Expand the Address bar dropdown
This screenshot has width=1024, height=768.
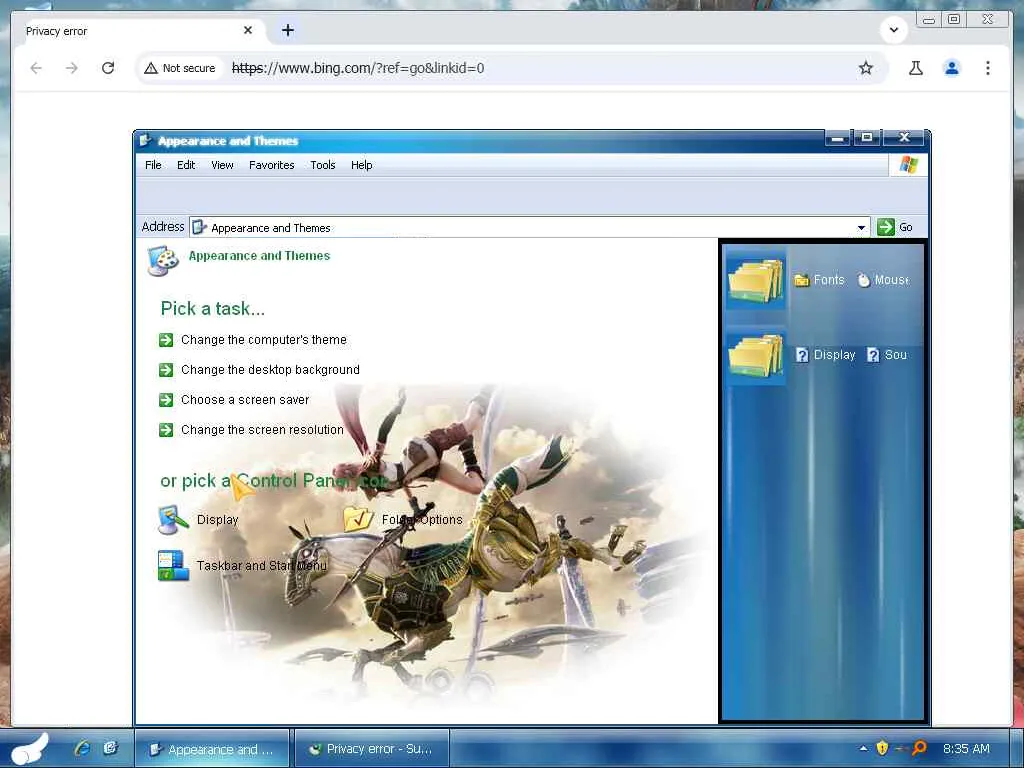(861, 227)
